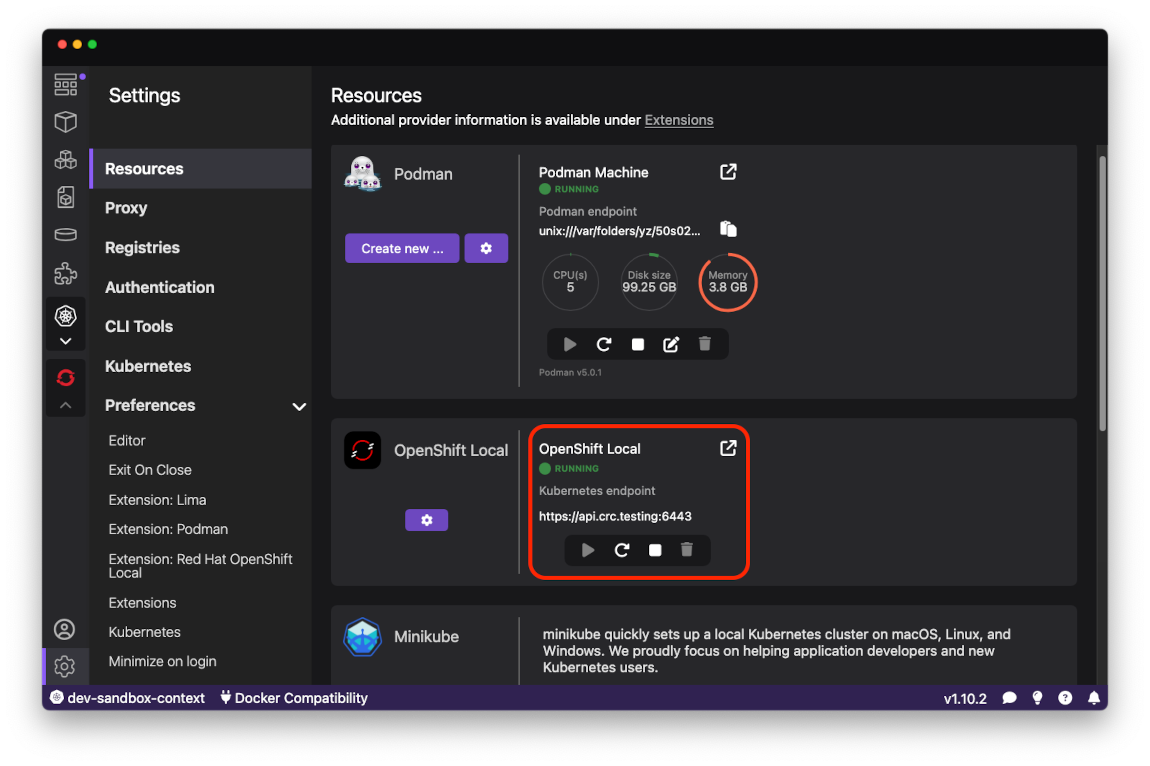Collapse the Preferences chevron
The image size is (1150, 766).
coord(299,406)
